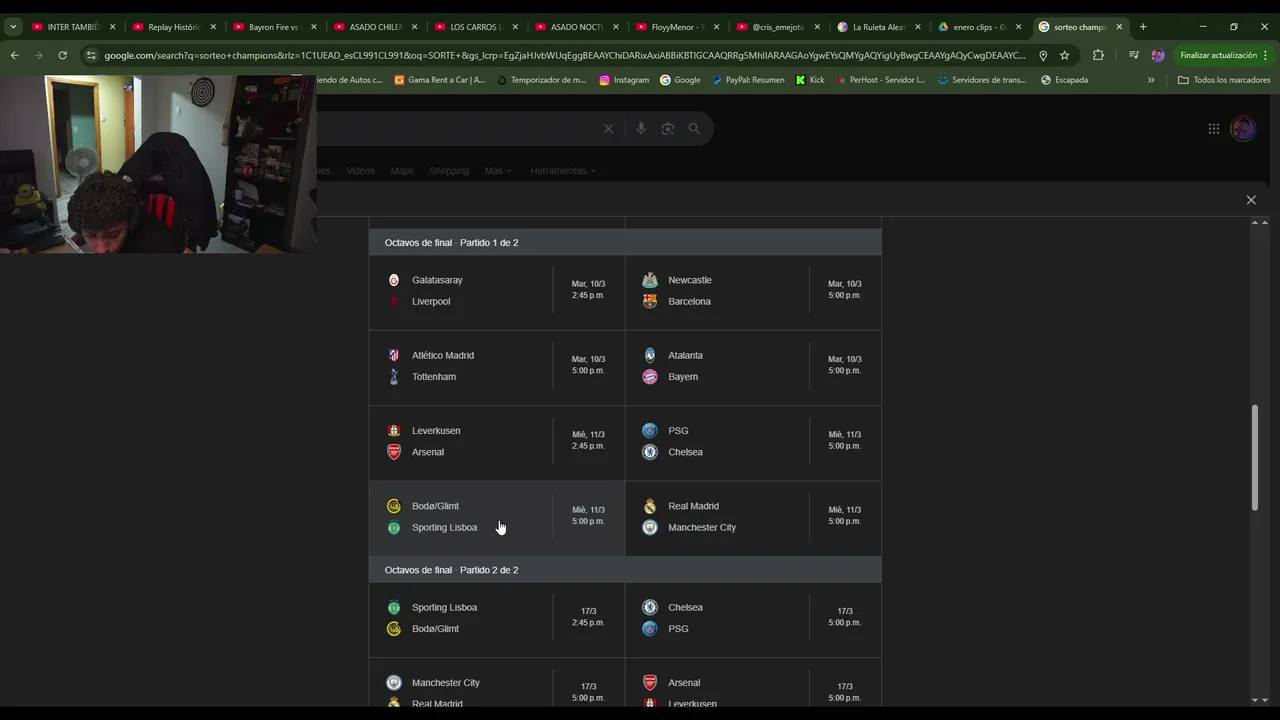Open the Escapada bookmark
Image resolution: width=1280 pixels, height=720 pixels.
(1064, 80)
